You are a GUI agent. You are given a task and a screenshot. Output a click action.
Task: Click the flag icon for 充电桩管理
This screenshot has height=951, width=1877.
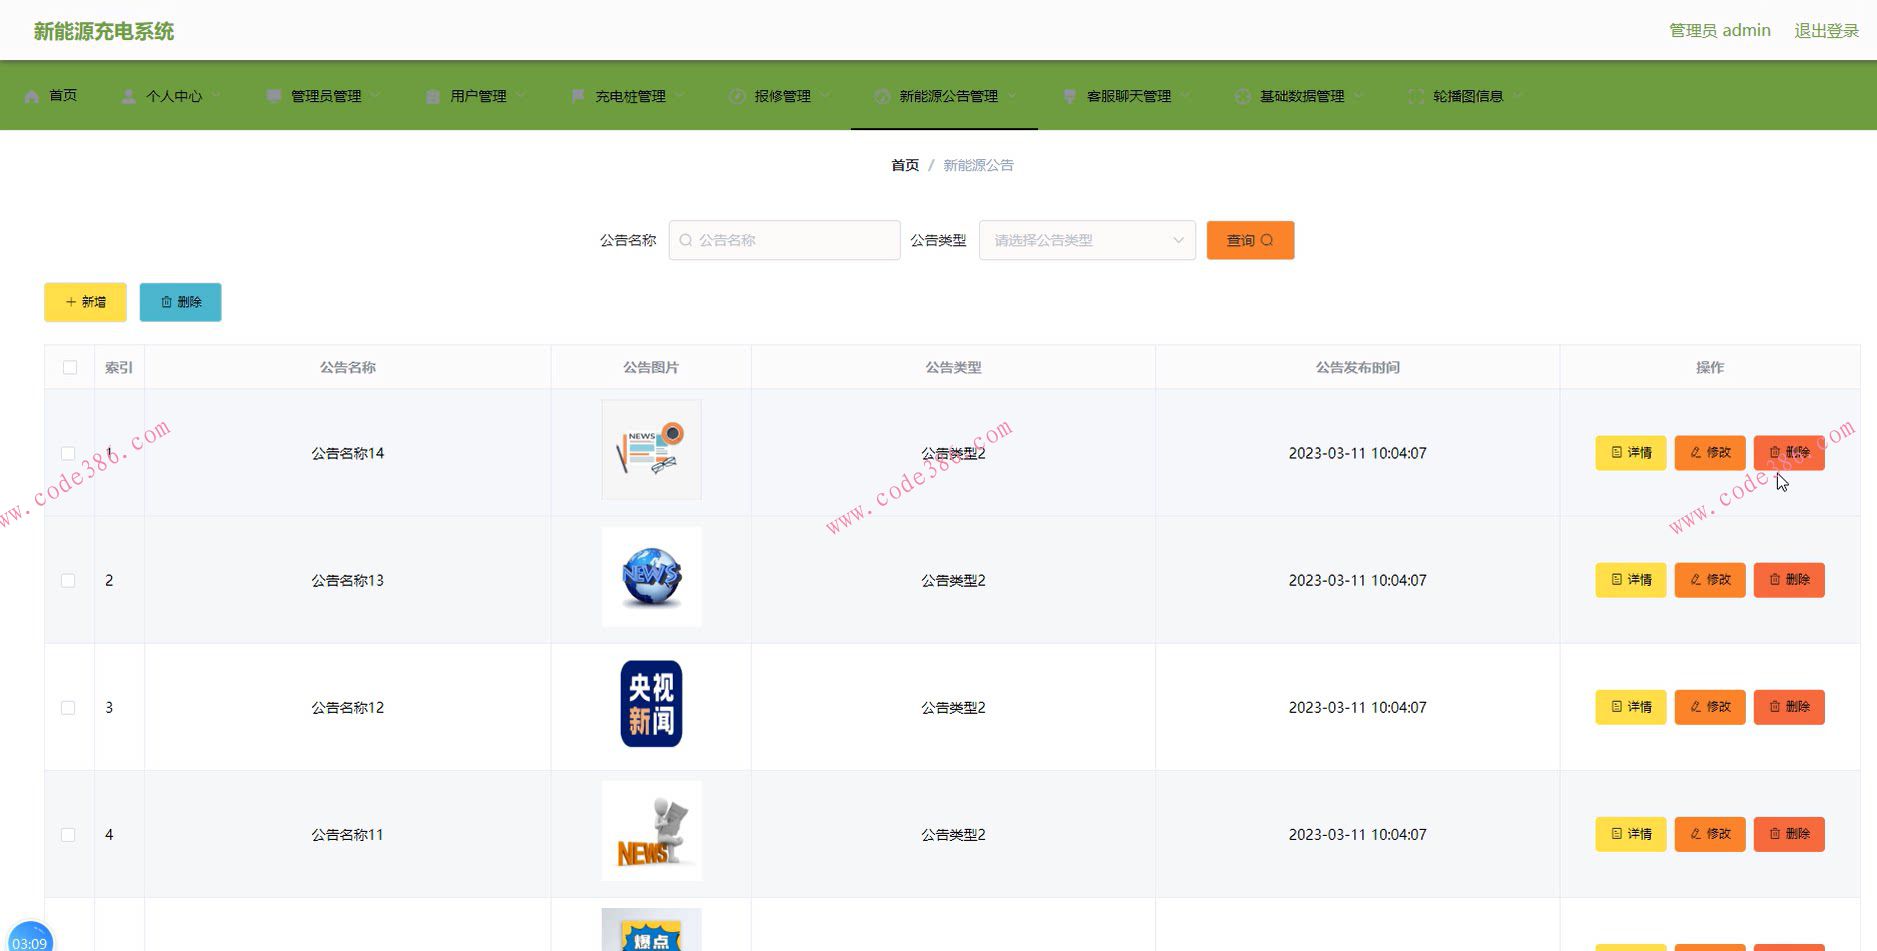coord(577,96)
